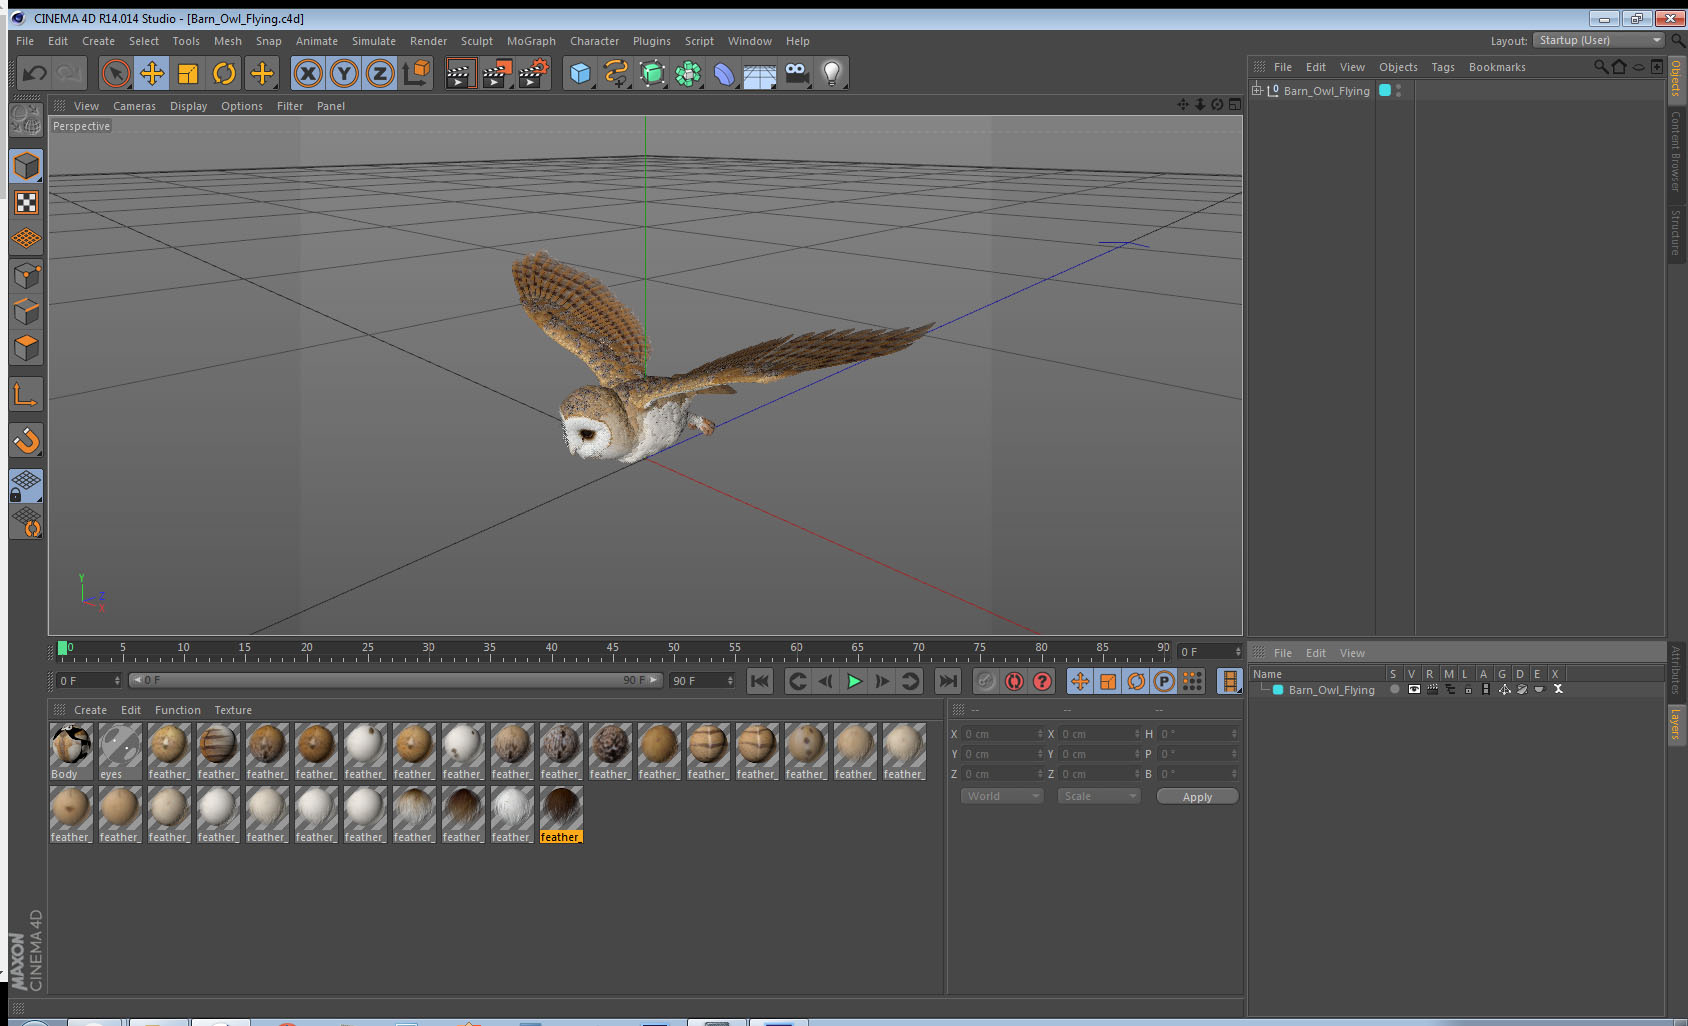The width and height of the screenshot is (1688, 1026).
Task: Click the Body material thumbnail
Action: (x=71, y=745)
